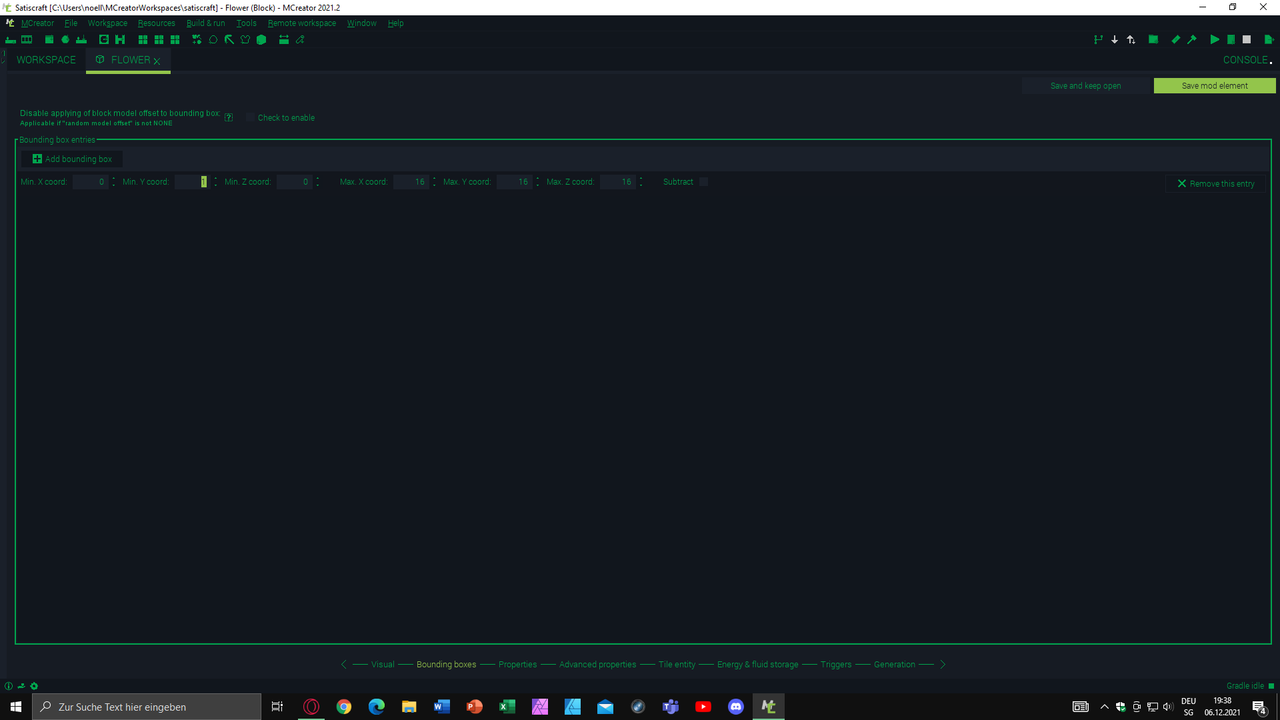Go to the Generation page step

894,664
